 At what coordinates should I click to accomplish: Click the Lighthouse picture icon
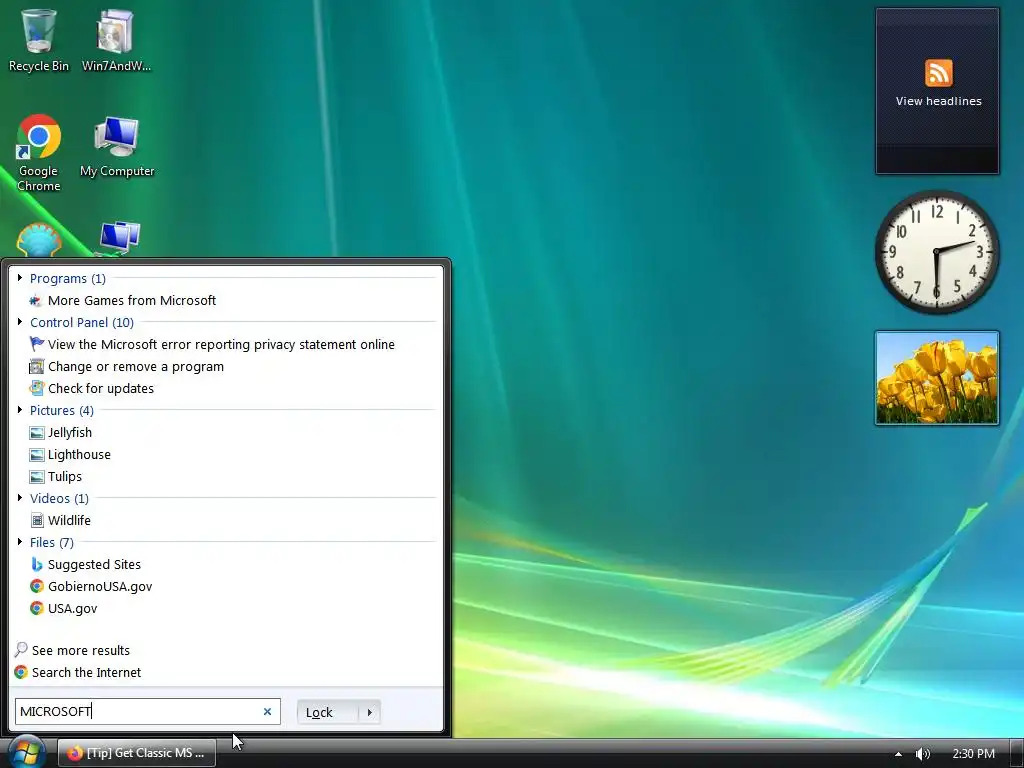click(x=37, y=455)
